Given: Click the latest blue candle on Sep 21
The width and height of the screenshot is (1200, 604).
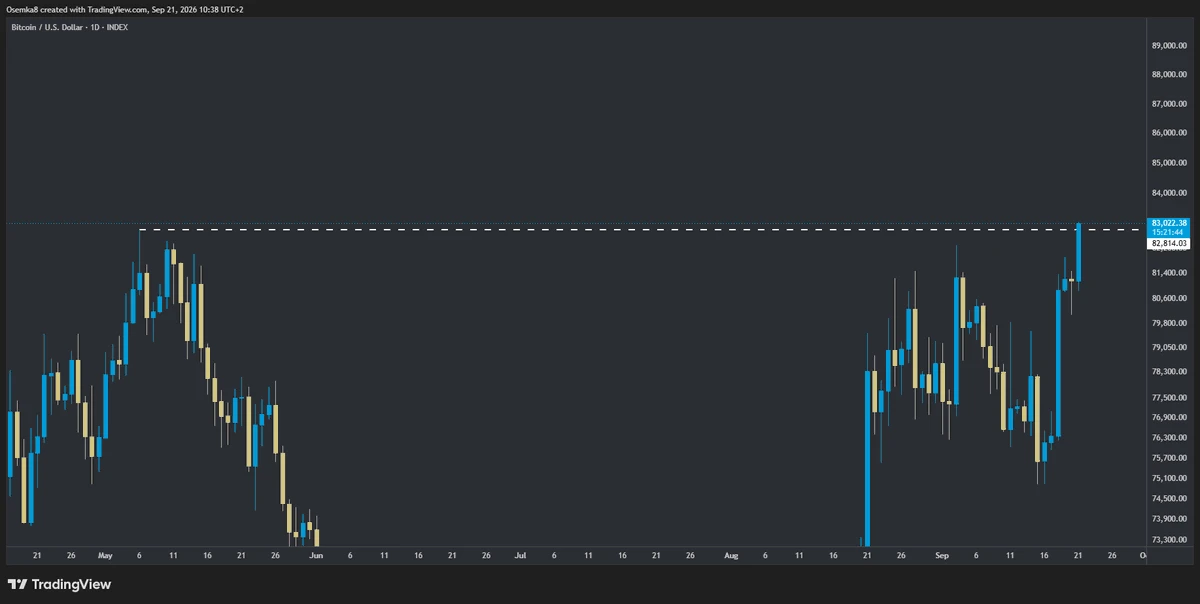Looking at the screenshot, I should pos(1078,253).
